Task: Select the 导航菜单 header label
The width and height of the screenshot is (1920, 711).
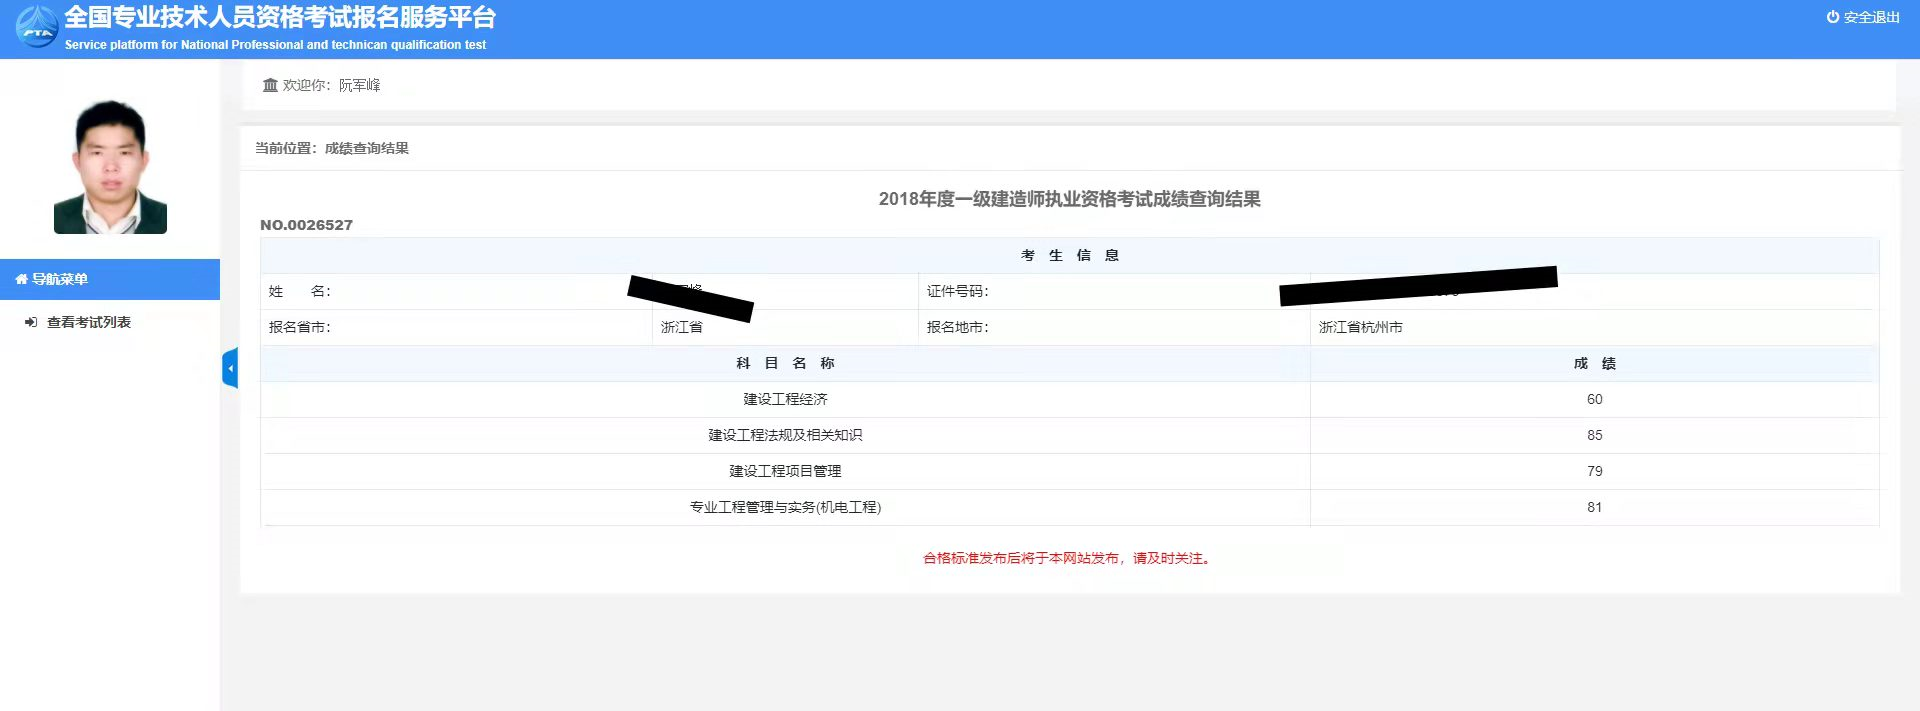Action: point(60,279)
